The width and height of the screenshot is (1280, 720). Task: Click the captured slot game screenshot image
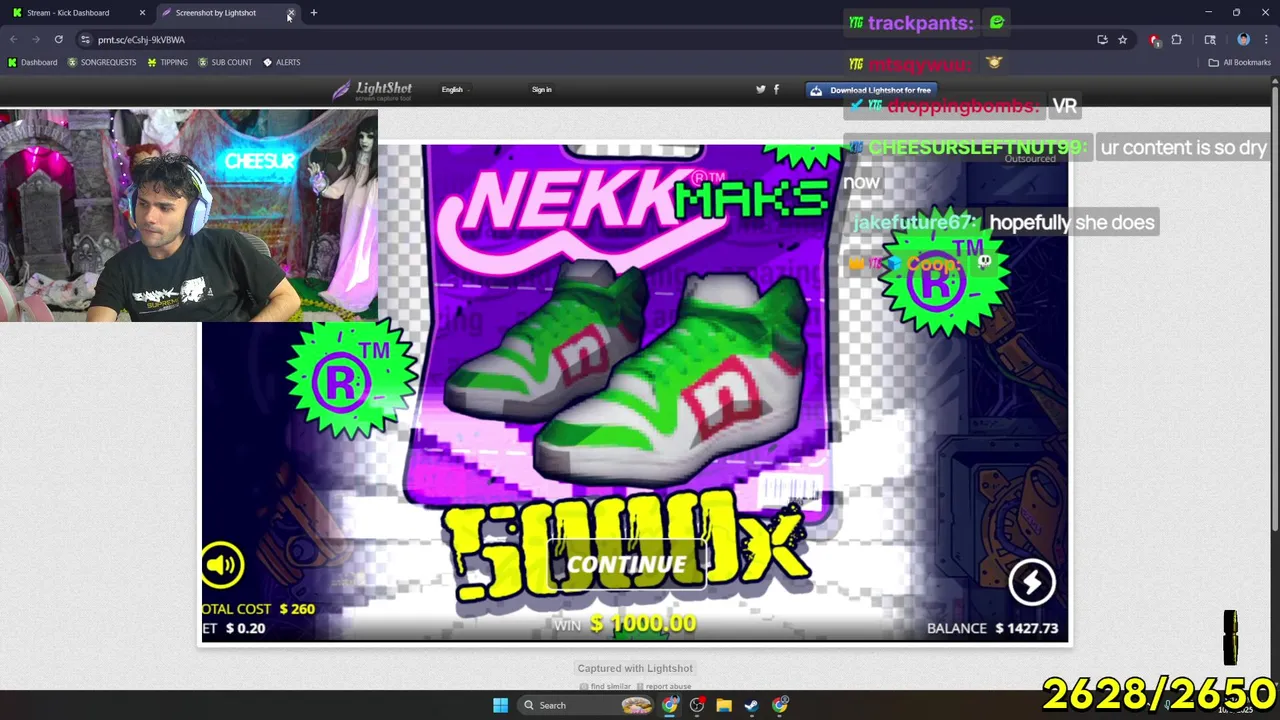tap(634, 394)
